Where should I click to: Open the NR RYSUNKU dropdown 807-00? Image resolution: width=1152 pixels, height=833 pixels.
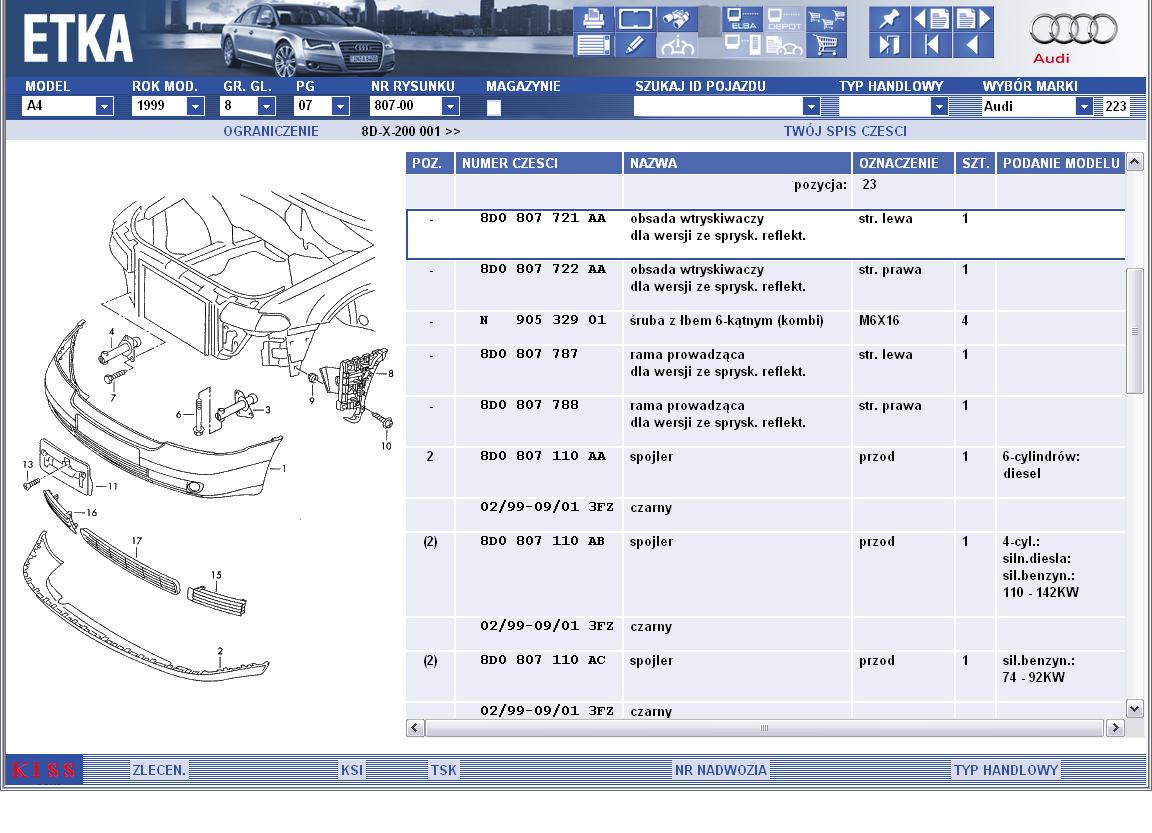414,106
